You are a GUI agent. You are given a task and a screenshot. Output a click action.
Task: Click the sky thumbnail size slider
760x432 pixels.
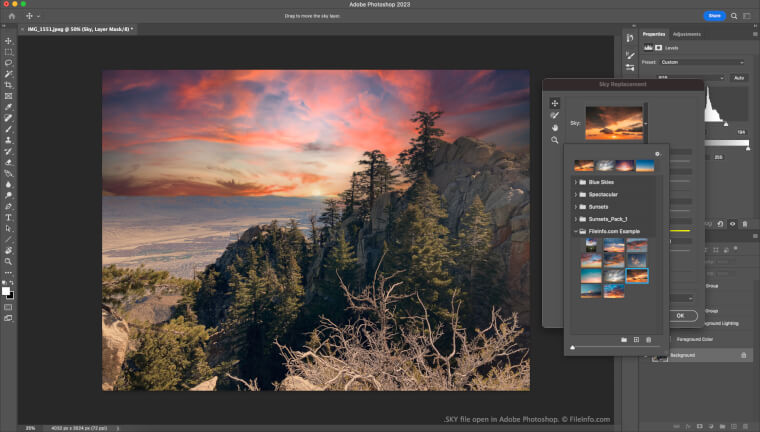pyautogui.click(x=573, y=347)
